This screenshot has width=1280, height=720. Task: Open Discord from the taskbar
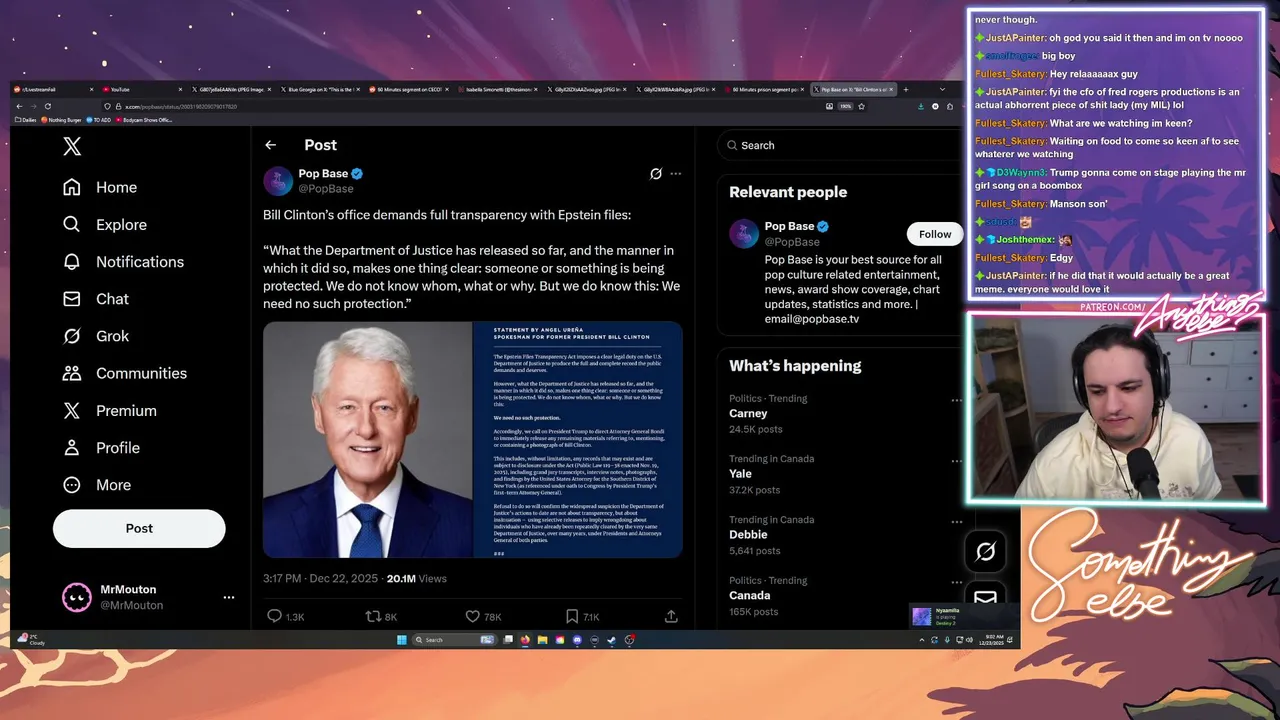coord(577,640)
